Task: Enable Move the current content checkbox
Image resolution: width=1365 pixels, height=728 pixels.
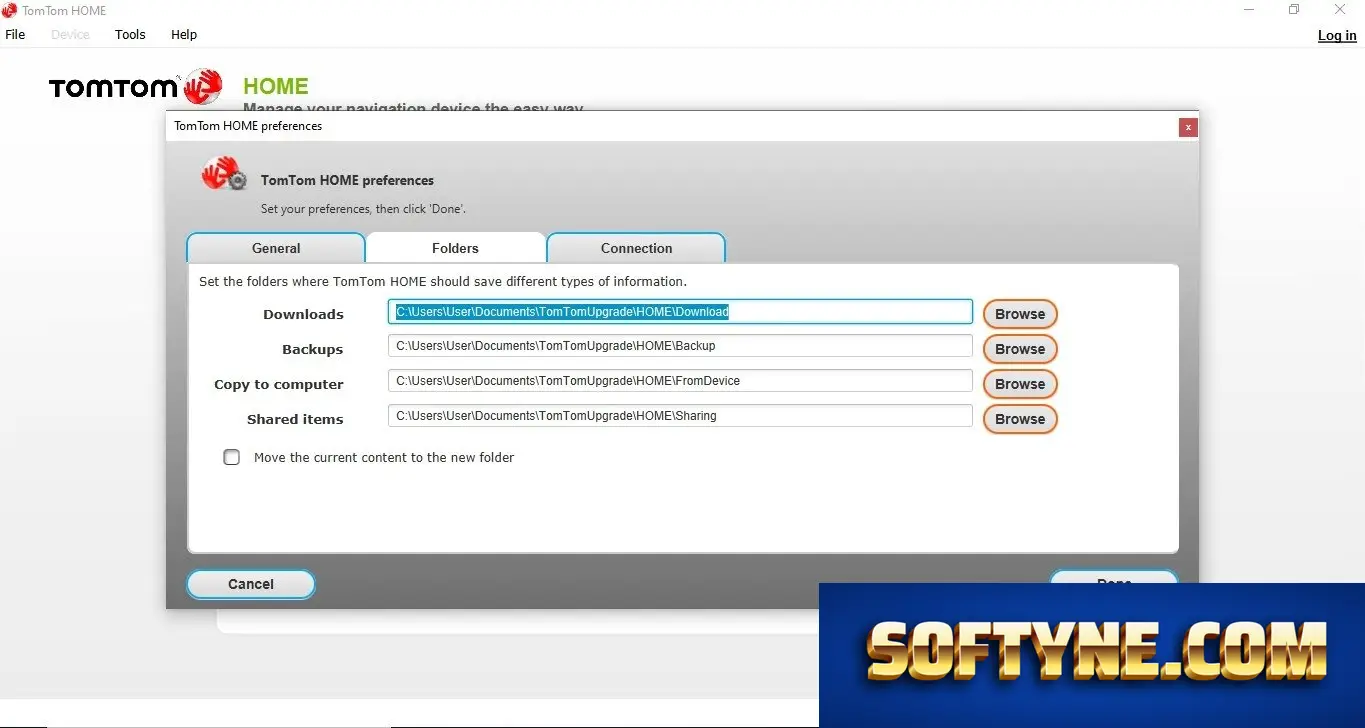Action: pos(232,457)
